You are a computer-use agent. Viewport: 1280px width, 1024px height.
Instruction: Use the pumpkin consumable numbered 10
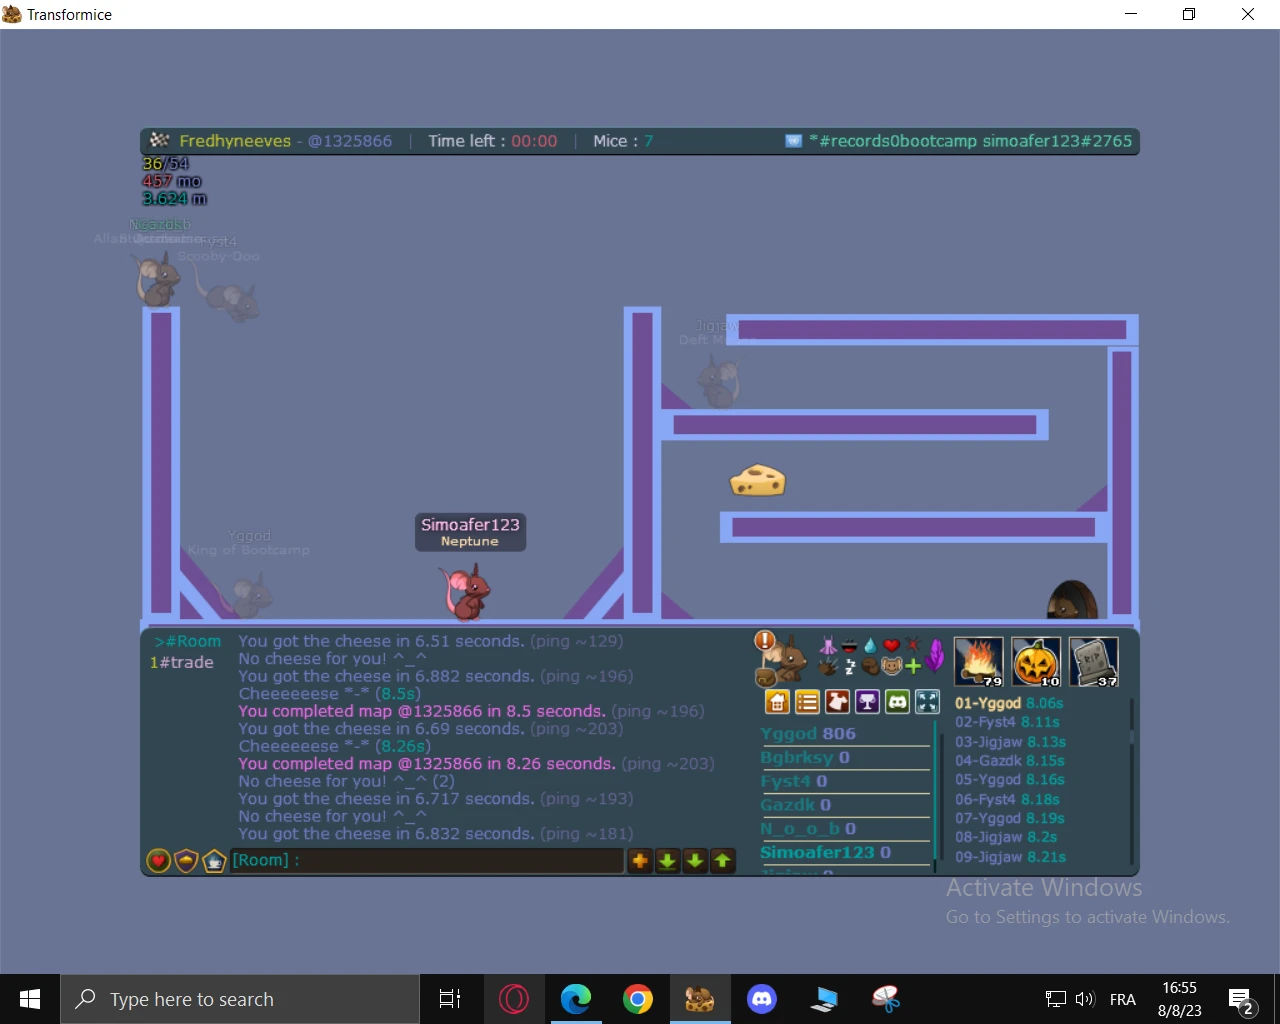click(1036, 662)
